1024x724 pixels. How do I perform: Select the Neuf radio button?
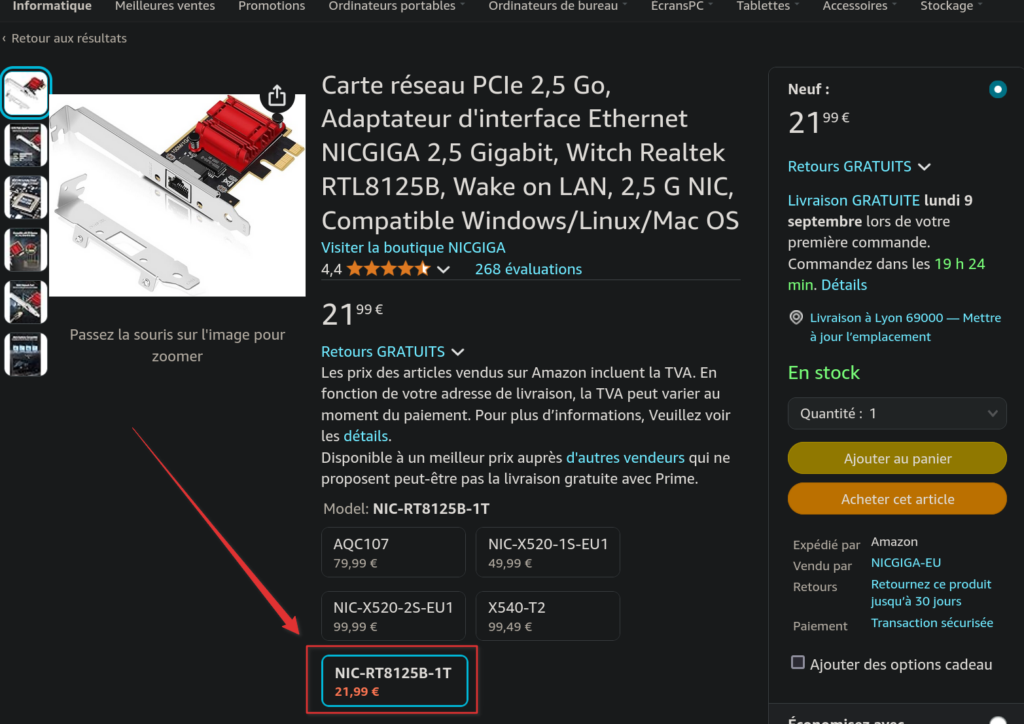tap(997, 90)
